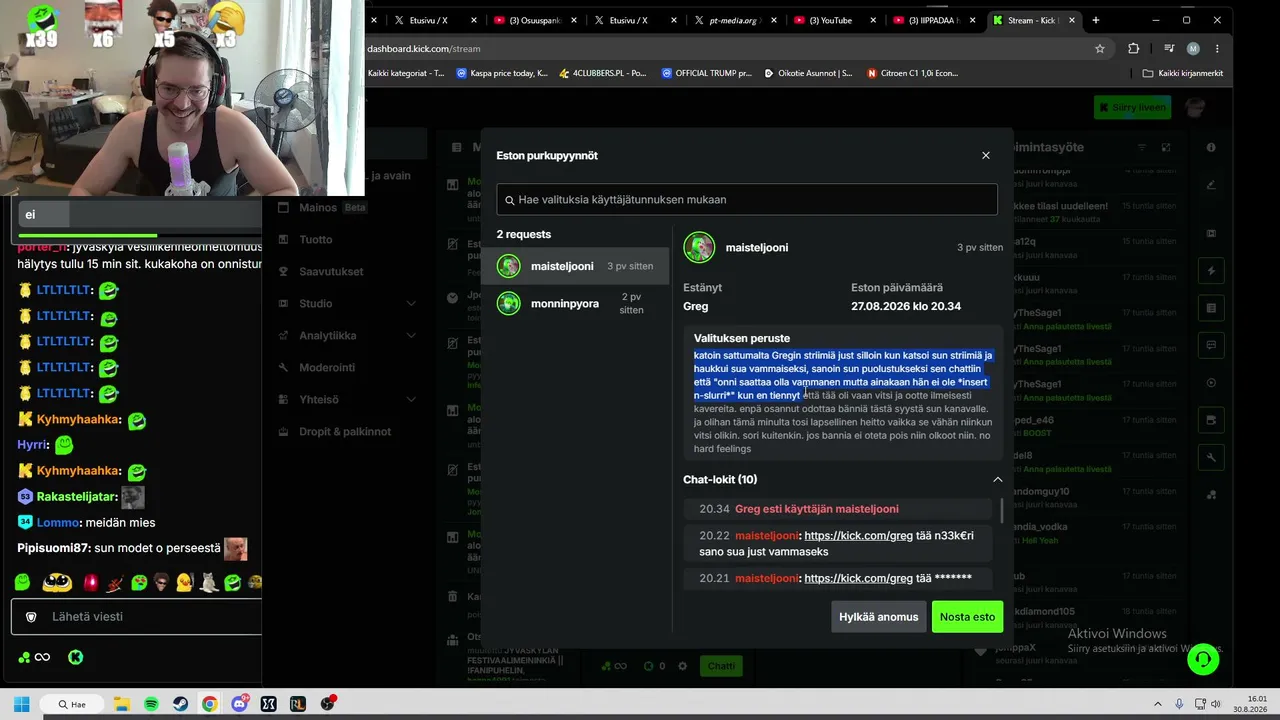Open Kaspa price today bookmark

click(502, 73)
